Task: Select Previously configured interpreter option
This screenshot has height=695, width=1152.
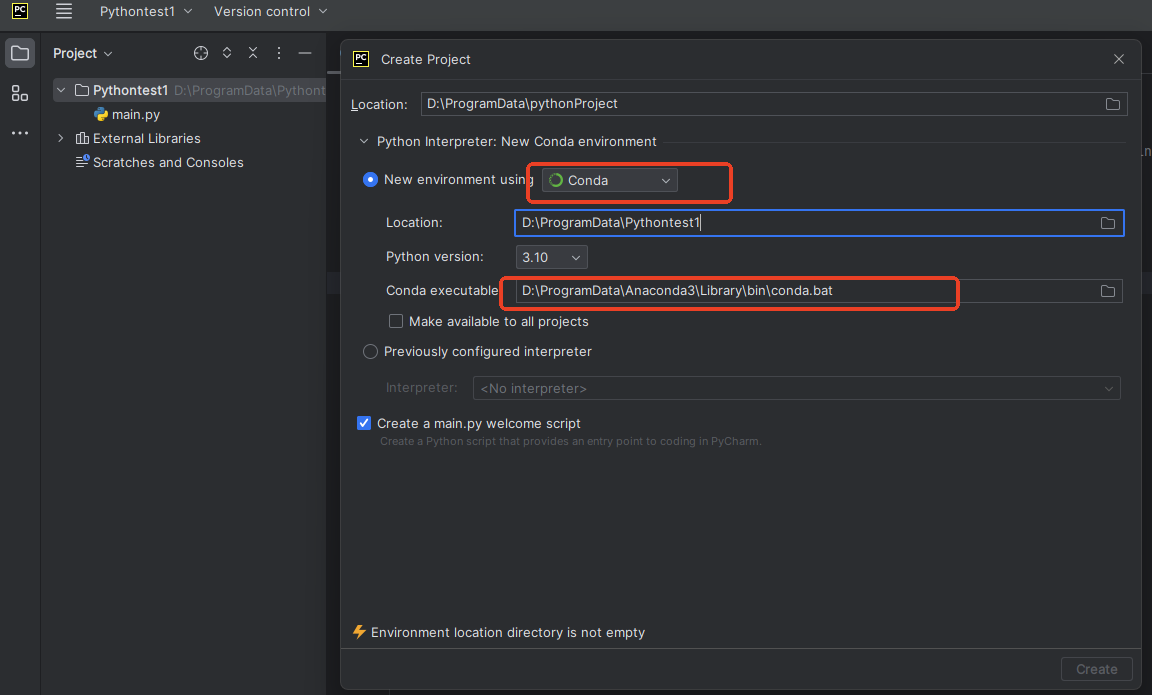Action: [370, 351]
